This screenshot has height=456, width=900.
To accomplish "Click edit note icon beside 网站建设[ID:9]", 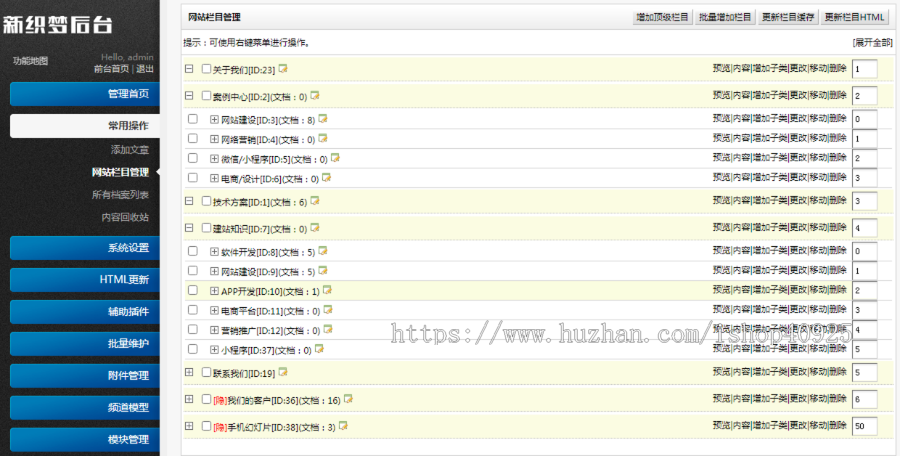I will click(323, 270).
